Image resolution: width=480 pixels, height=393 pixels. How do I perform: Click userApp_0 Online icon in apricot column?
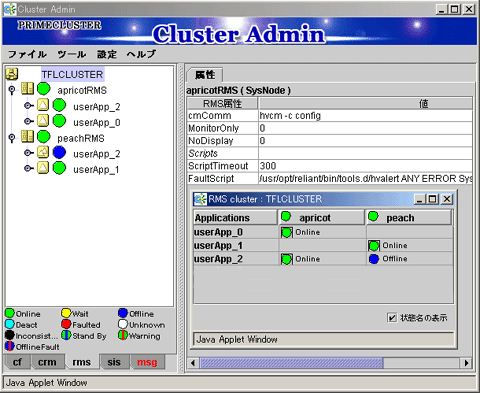[x=287, y=232]
